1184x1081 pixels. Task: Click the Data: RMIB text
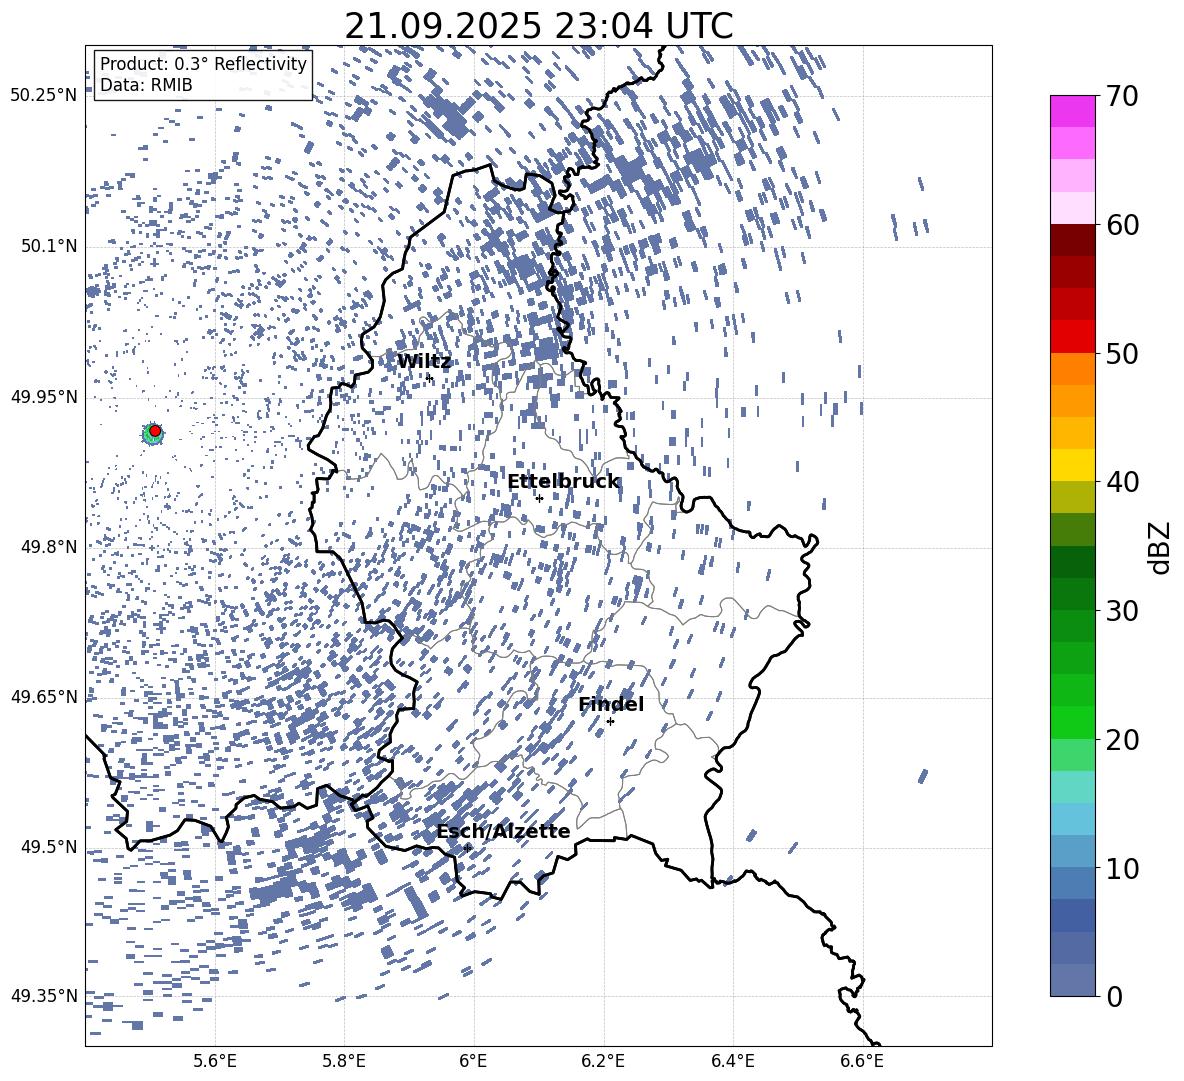tap(146, 85)
